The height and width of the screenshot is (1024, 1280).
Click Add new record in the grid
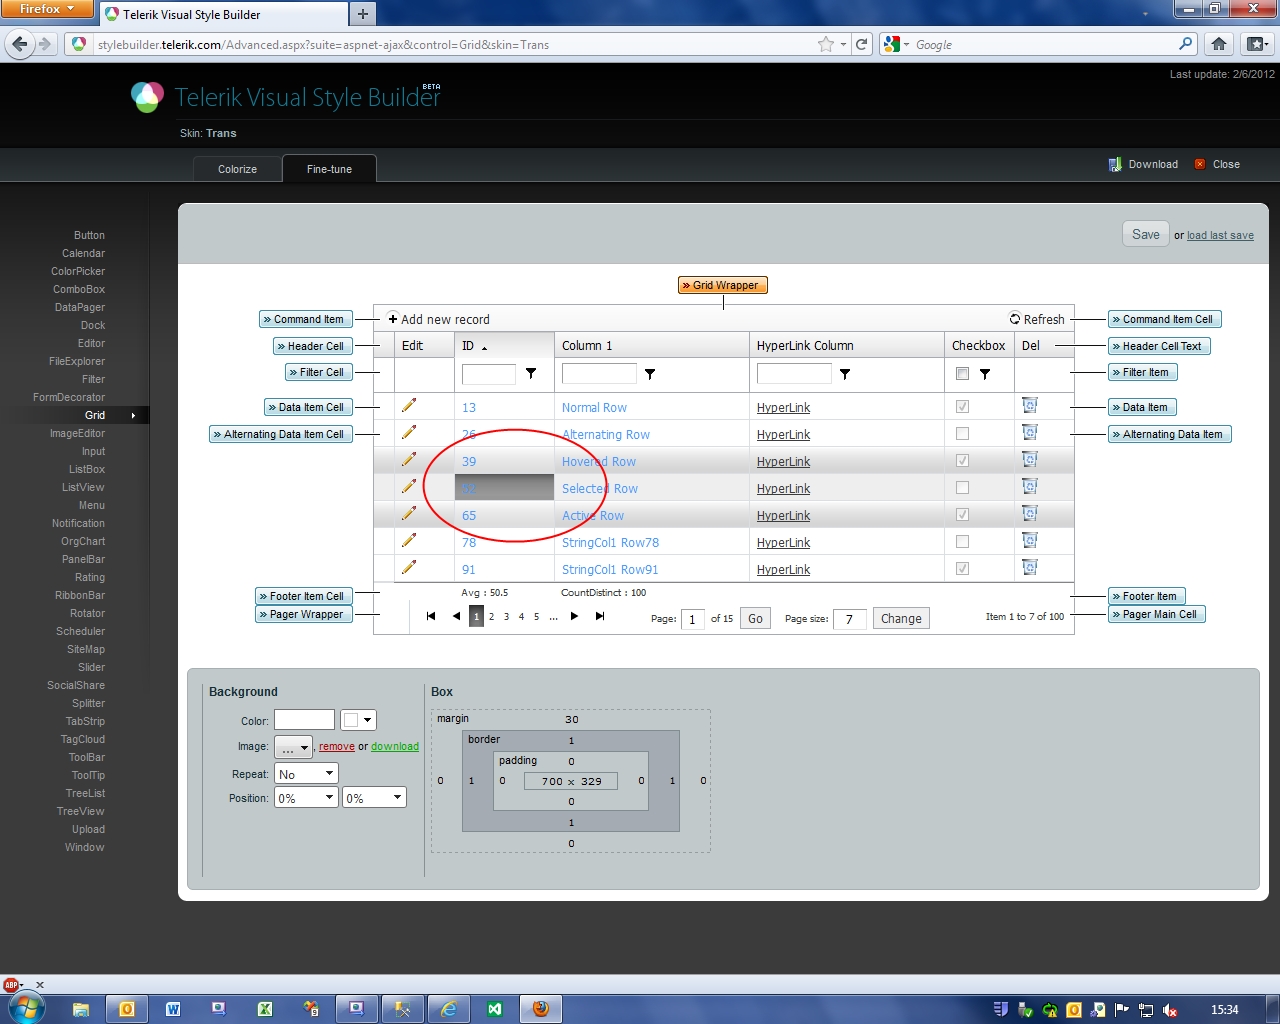click(x=439, y=319)
